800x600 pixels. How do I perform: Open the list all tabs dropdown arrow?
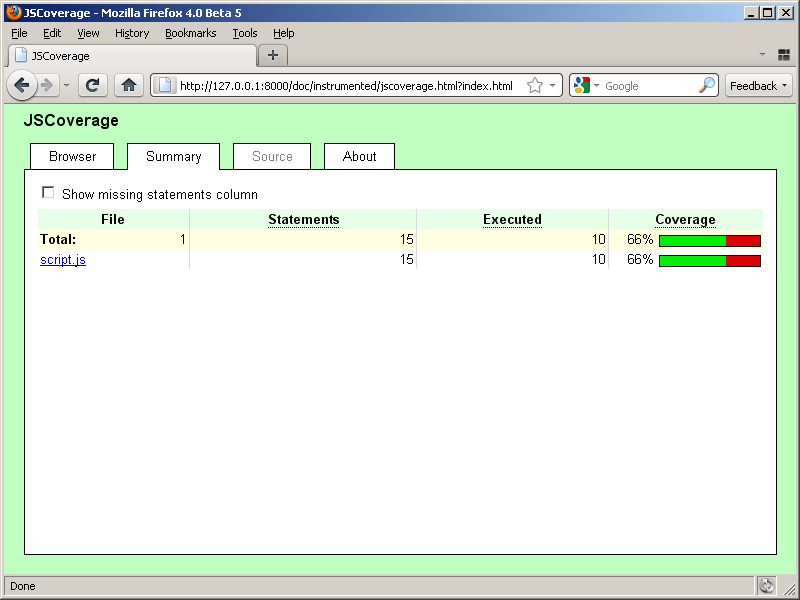click(x=762, y=54)
